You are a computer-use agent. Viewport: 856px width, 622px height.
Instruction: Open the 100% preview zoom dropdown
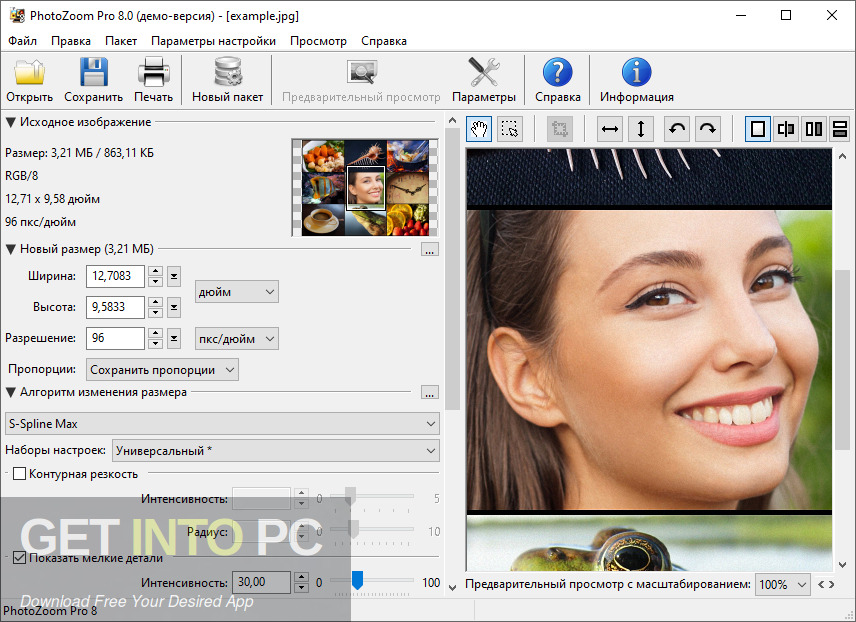(783, 584)
